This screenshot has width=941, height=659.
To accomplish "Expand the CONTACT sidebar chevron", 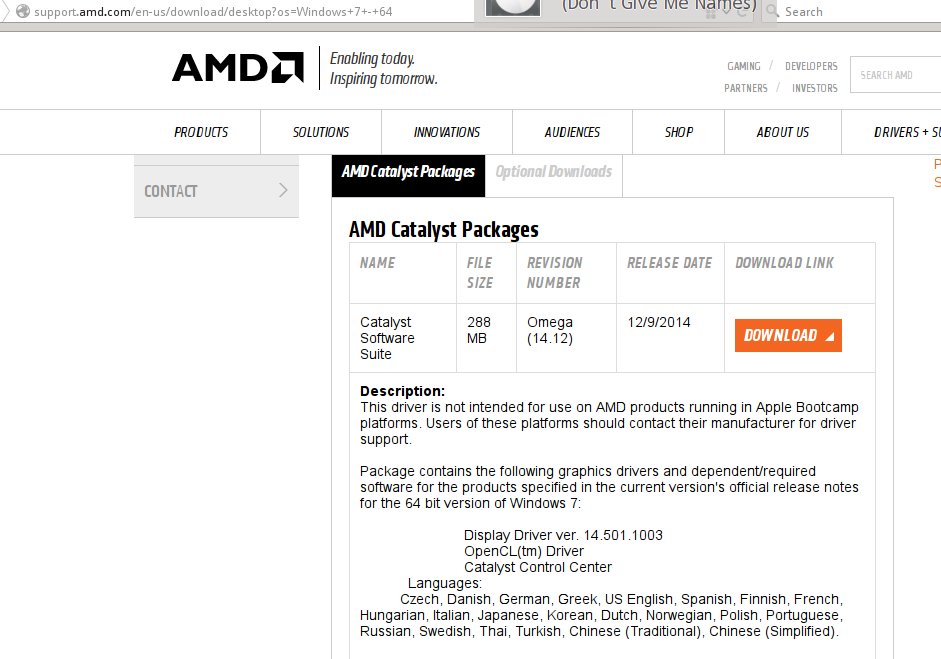I will click(x=283, y=190).
